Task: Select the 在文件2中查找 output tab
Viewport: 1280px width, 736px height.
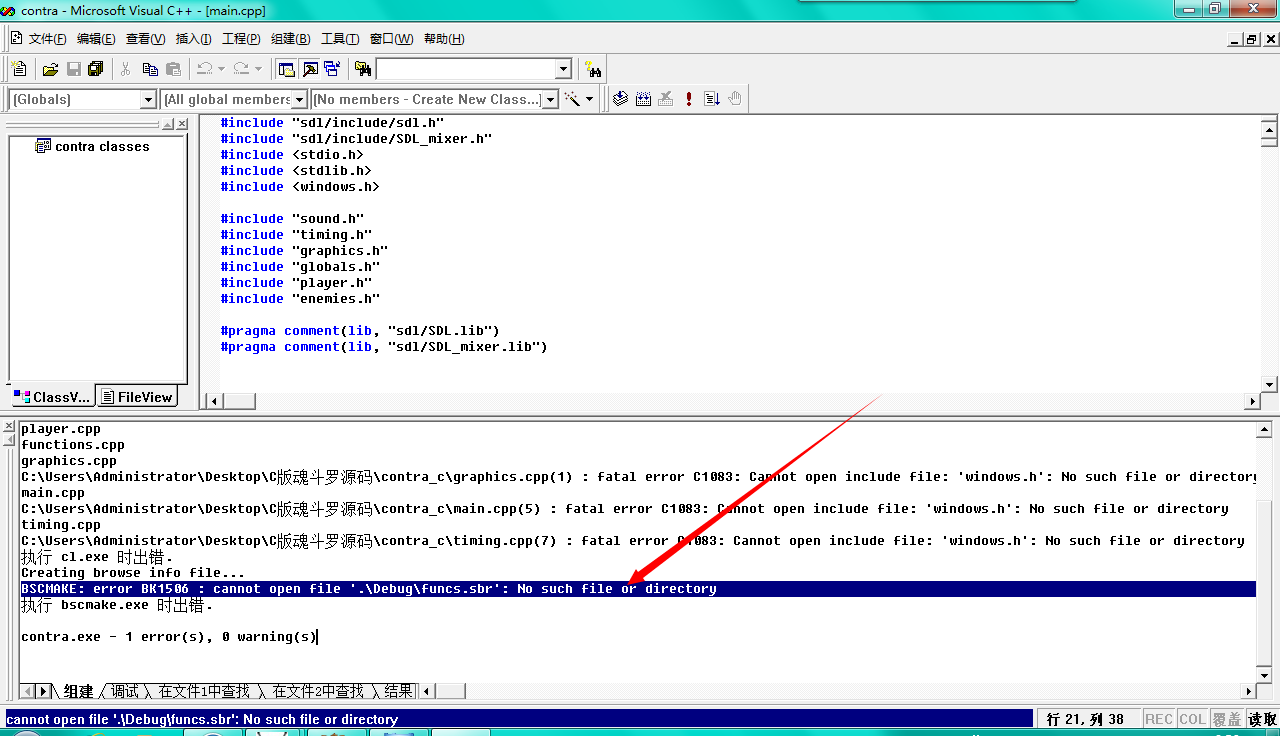Action: pyautogui.click(x=318, y=691)
